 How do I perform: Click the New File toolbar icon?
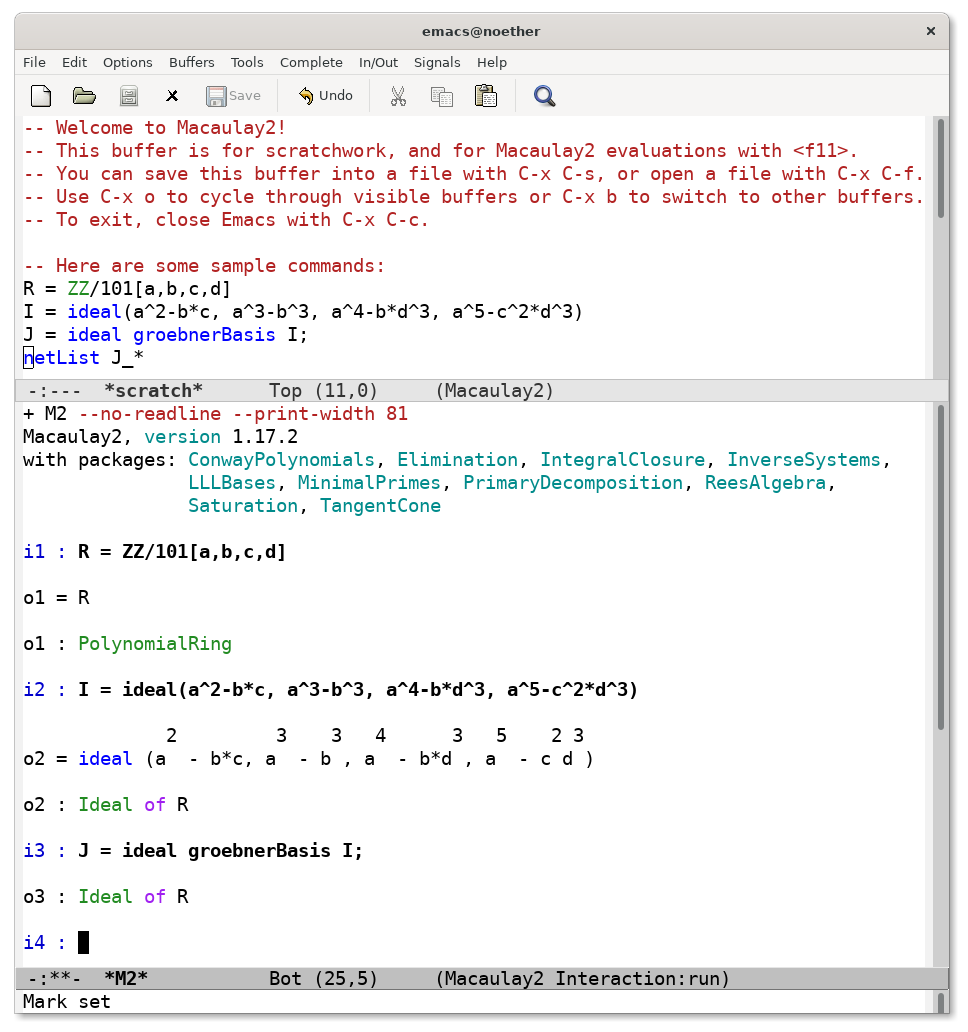tap(41, 96)
